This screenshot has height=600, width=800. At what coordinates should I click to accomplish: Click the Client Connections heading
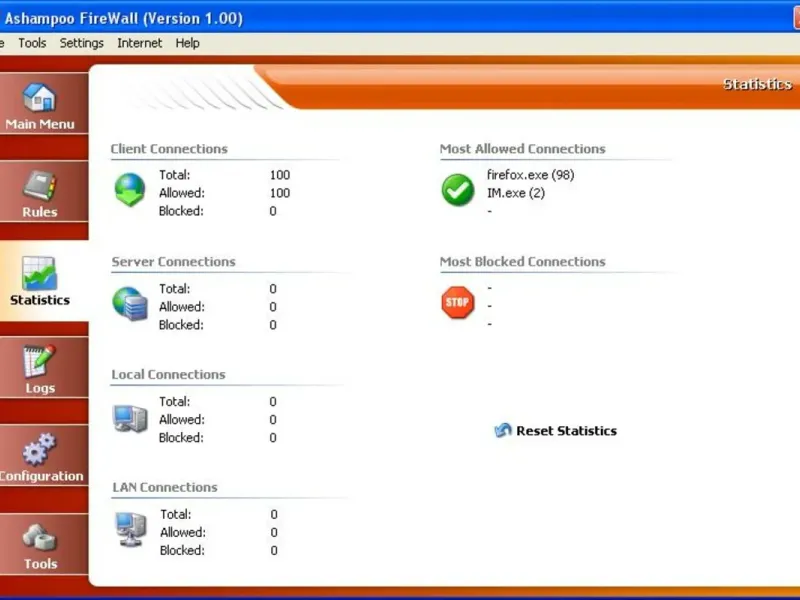[x=169, y=149]
